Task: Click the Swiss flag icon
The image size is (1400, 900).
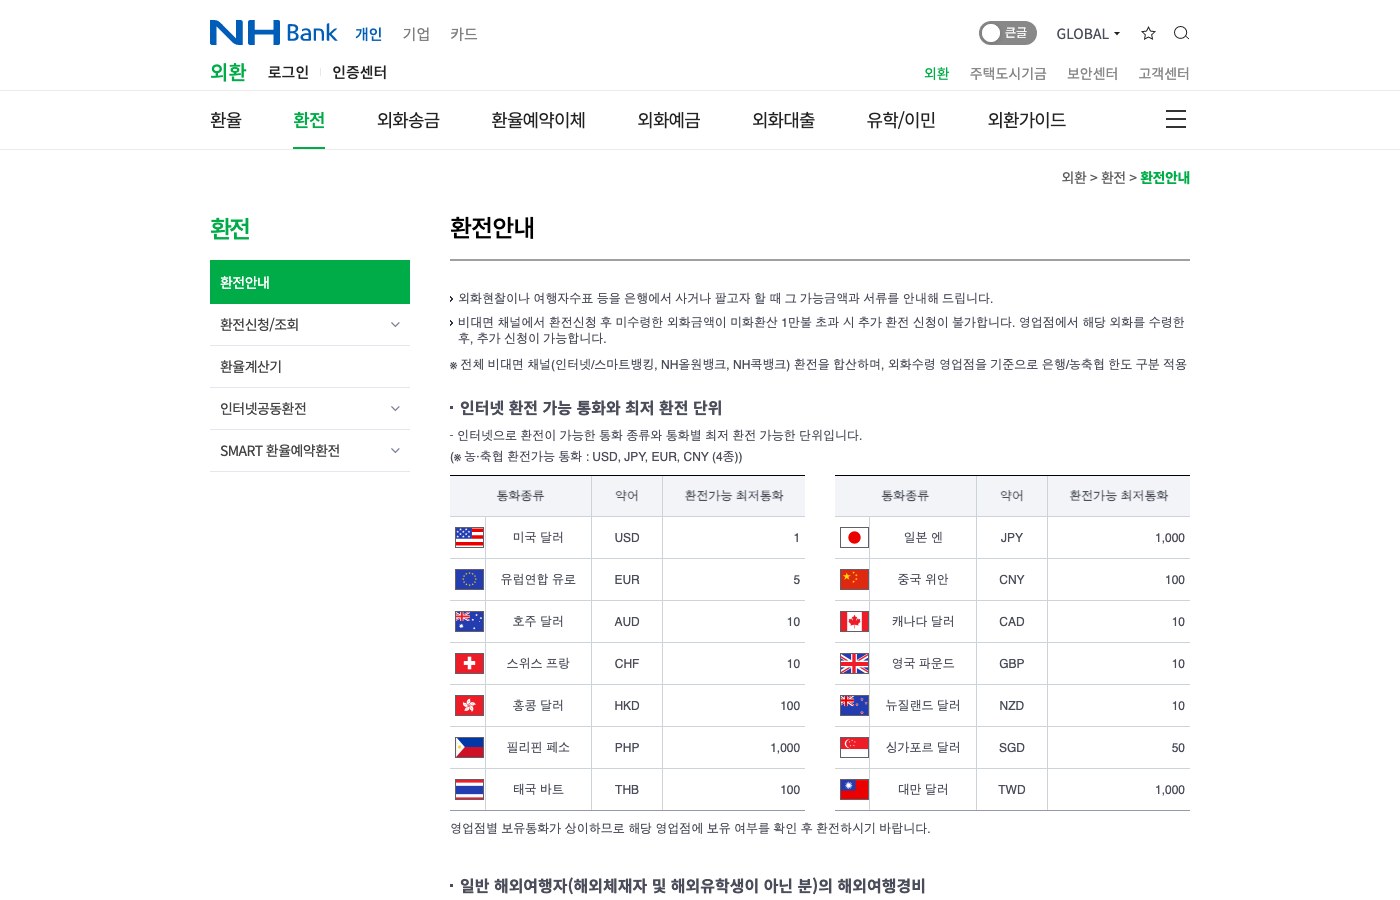Action: 469,663
